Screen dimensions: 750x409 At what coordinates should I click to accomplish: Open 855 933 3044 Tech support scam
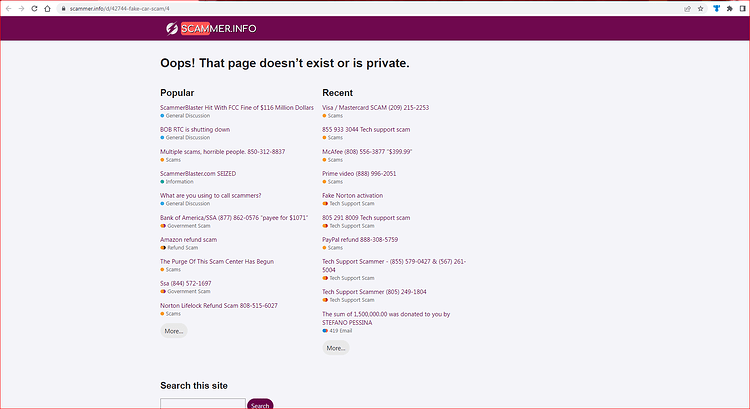[366, 130]
